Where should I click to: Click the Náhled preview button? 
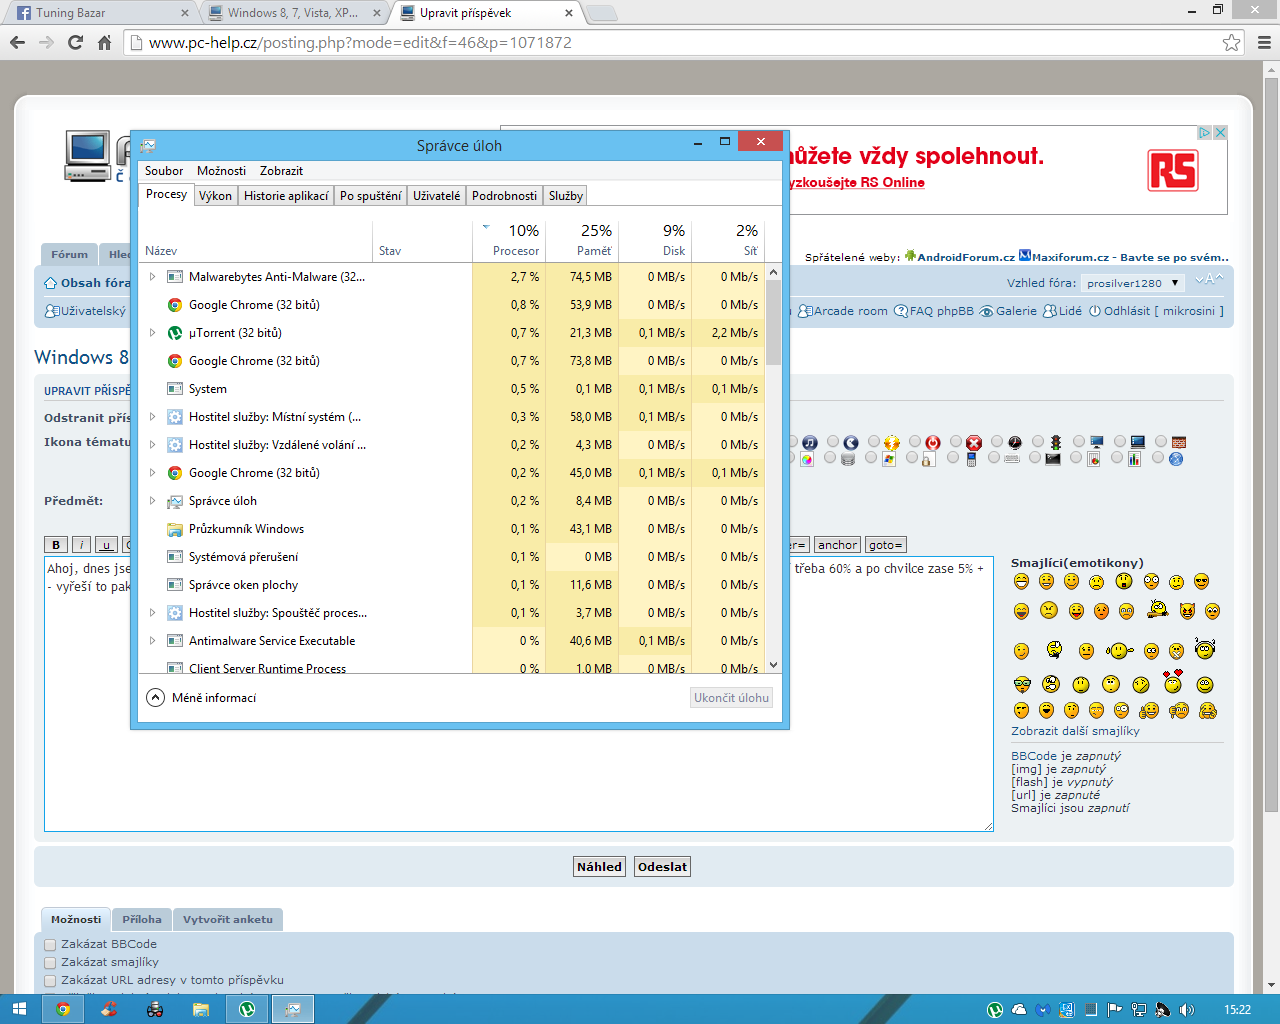pos(599,867)
